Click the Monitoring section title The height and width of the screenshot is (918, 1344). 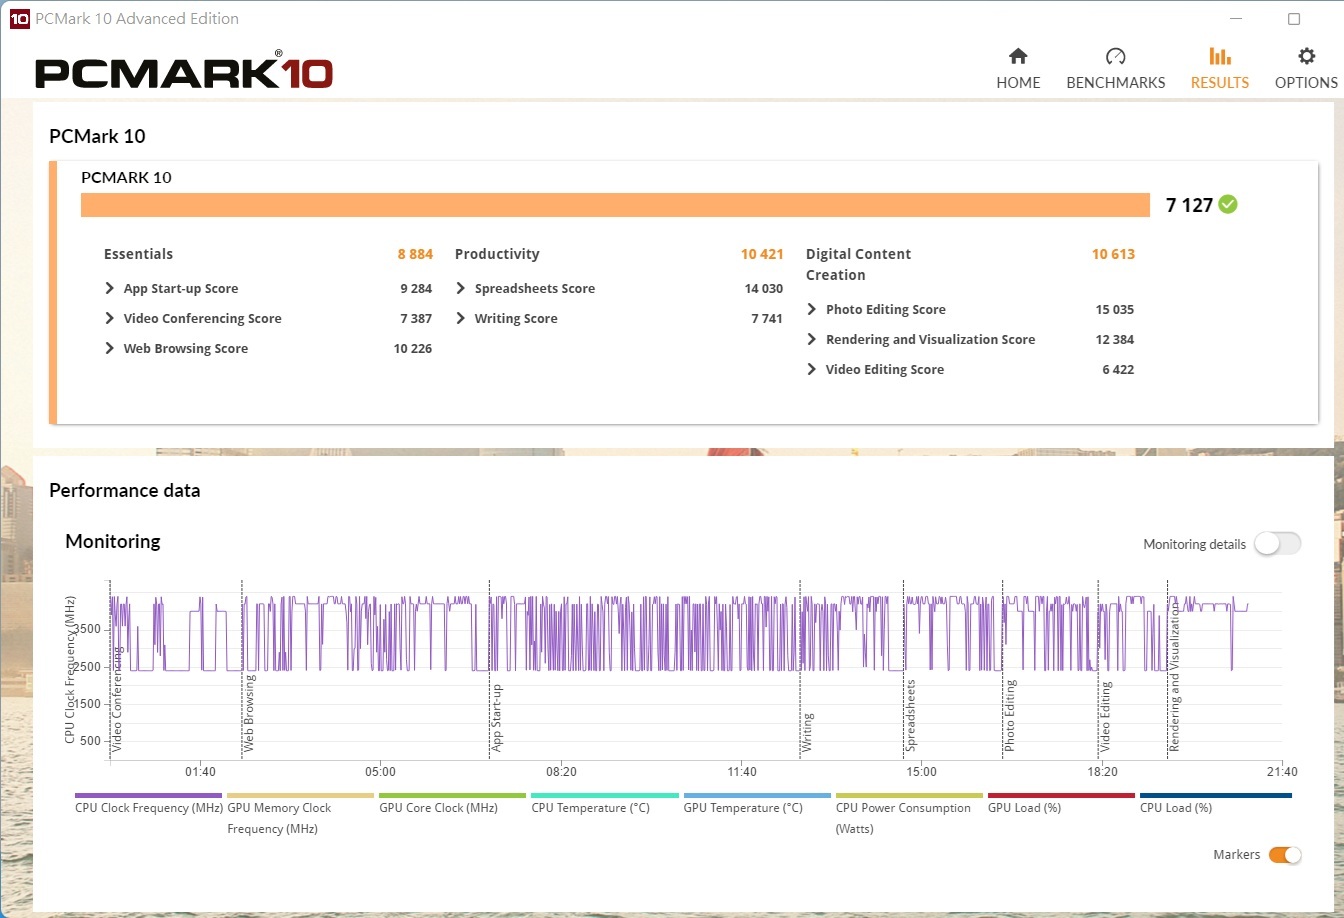click(112, 542)
